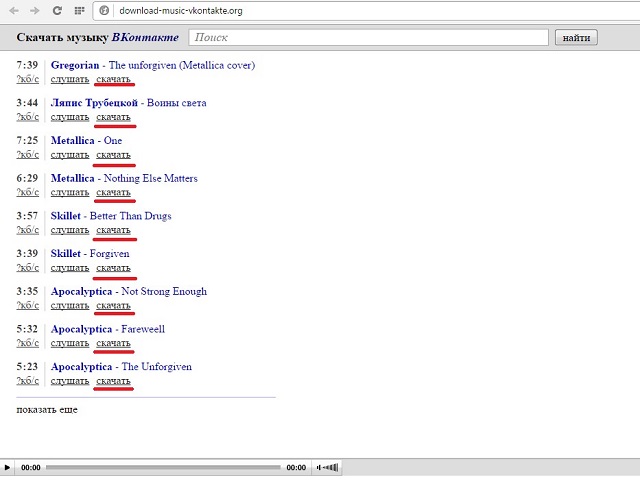This screenshot has width=640, height=499.
Task: Click the 5:23 duration text
Action: pos(27,366)
